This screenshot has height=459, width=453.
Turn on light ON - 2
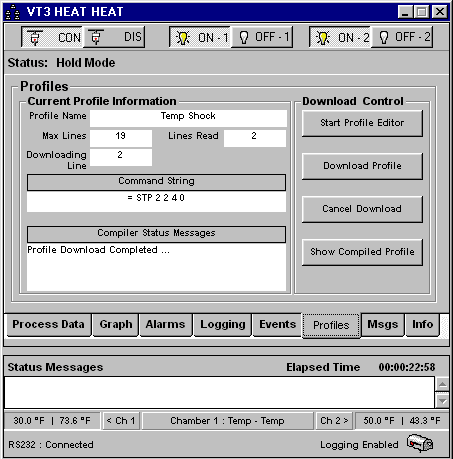point(340,37)
